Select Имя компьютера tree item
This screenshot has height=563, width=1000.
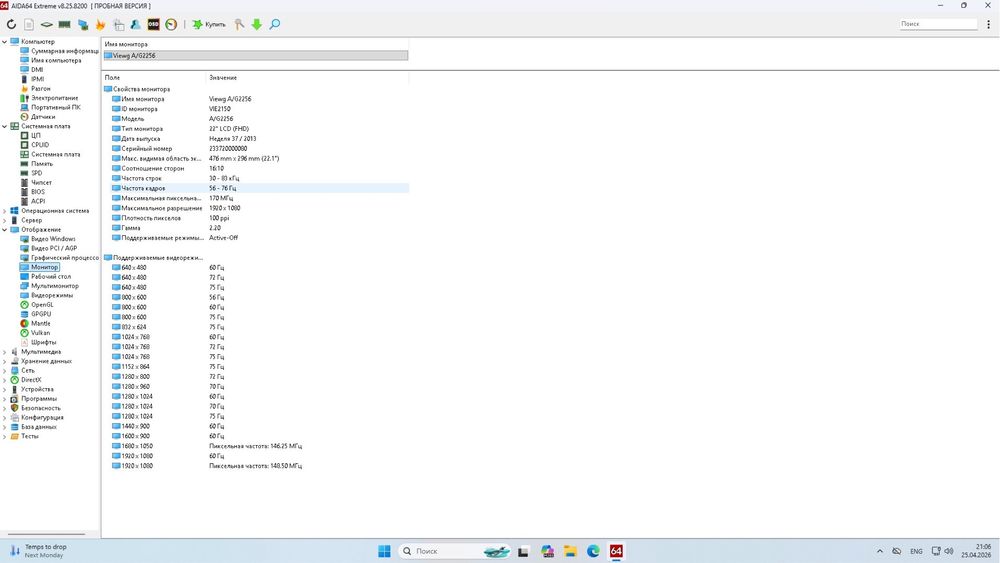[51, 60]
